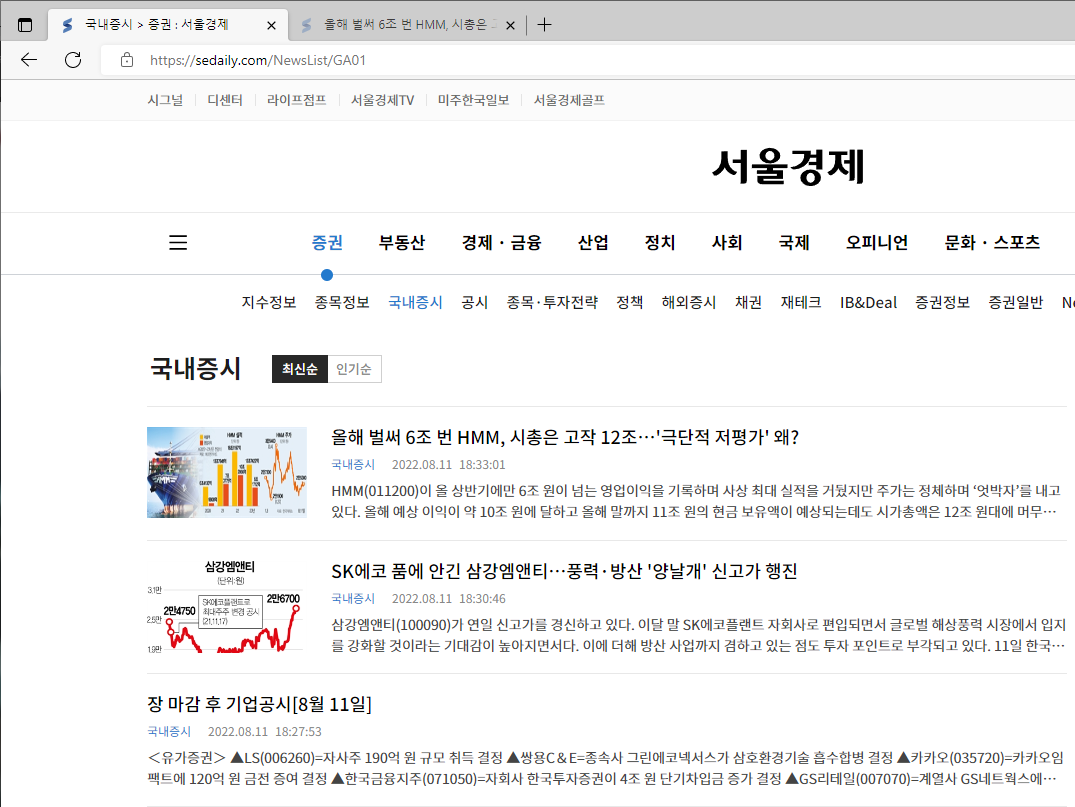Select the 경제 · 금융 main menu
This screenshot has width=1075, height=807.
[501, 242]
